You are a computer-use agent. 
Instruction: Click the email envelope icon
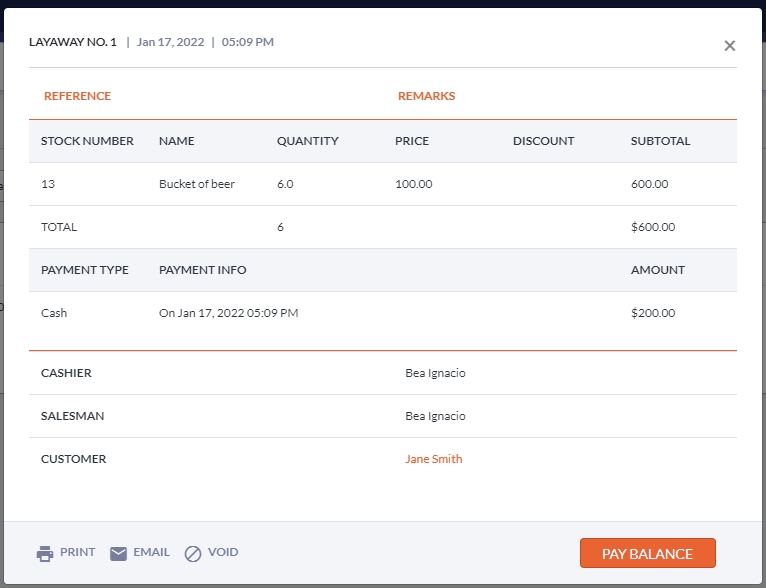118,553
